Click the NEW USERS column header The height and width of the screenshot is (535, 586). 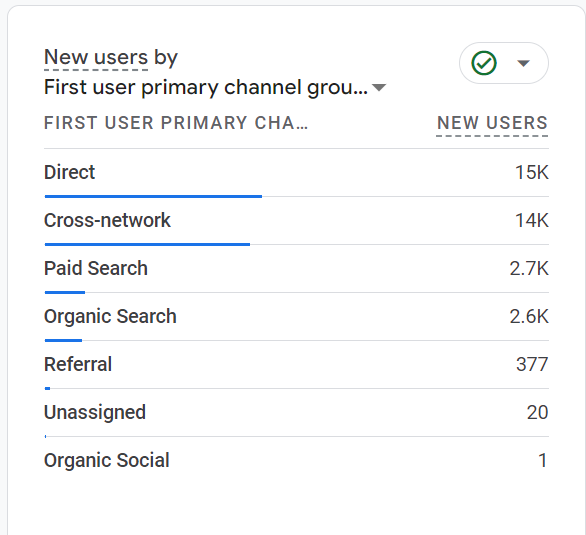point(492,123)
